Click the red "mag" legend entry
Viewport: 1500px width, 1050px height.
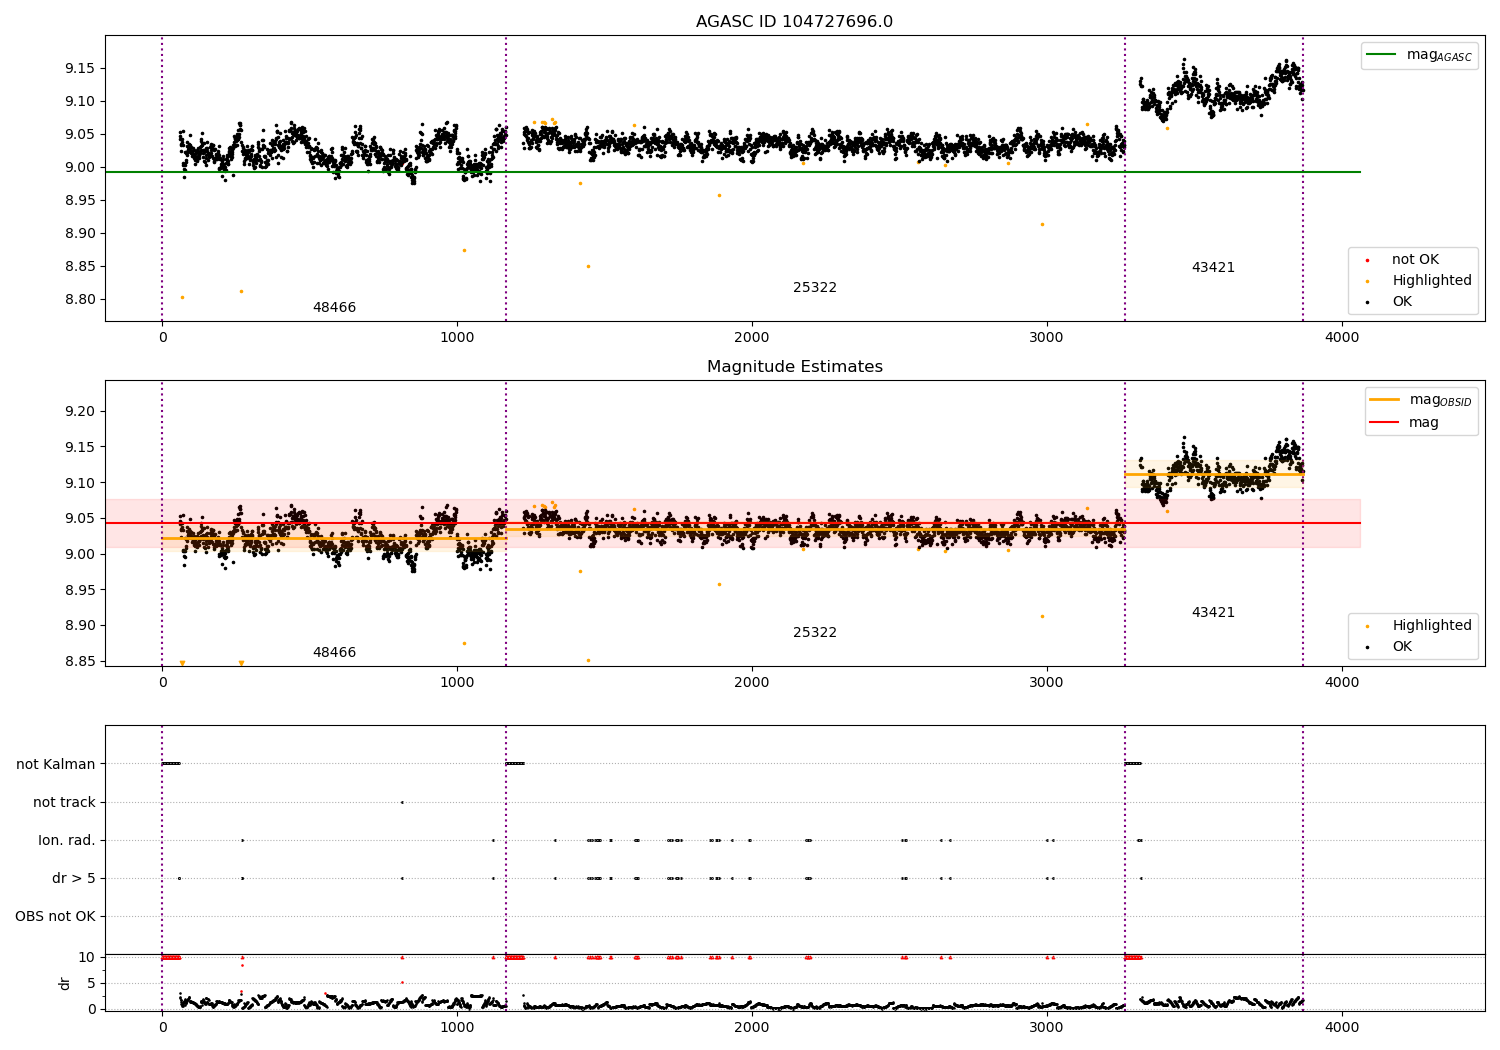point(1404,422)
